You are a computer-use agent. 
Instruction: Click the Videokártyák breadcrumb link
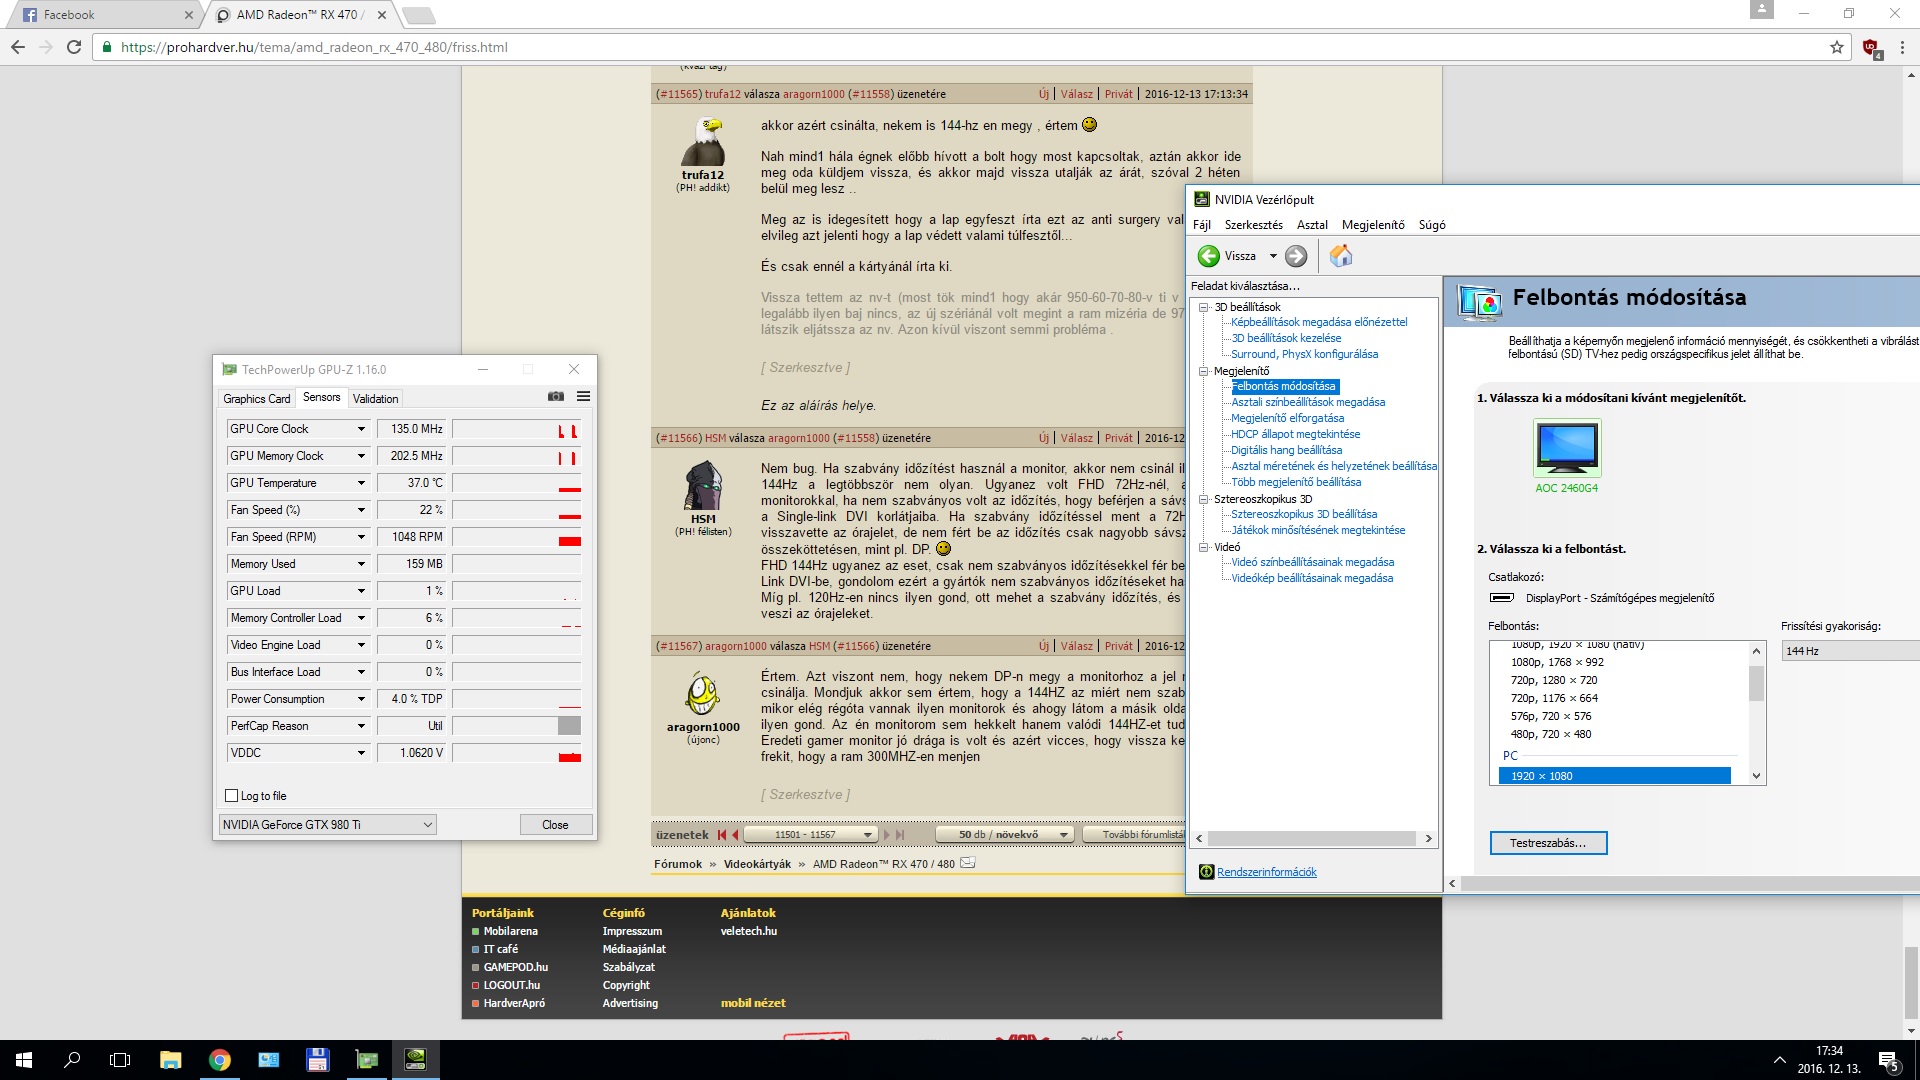(x=757, y=864)
